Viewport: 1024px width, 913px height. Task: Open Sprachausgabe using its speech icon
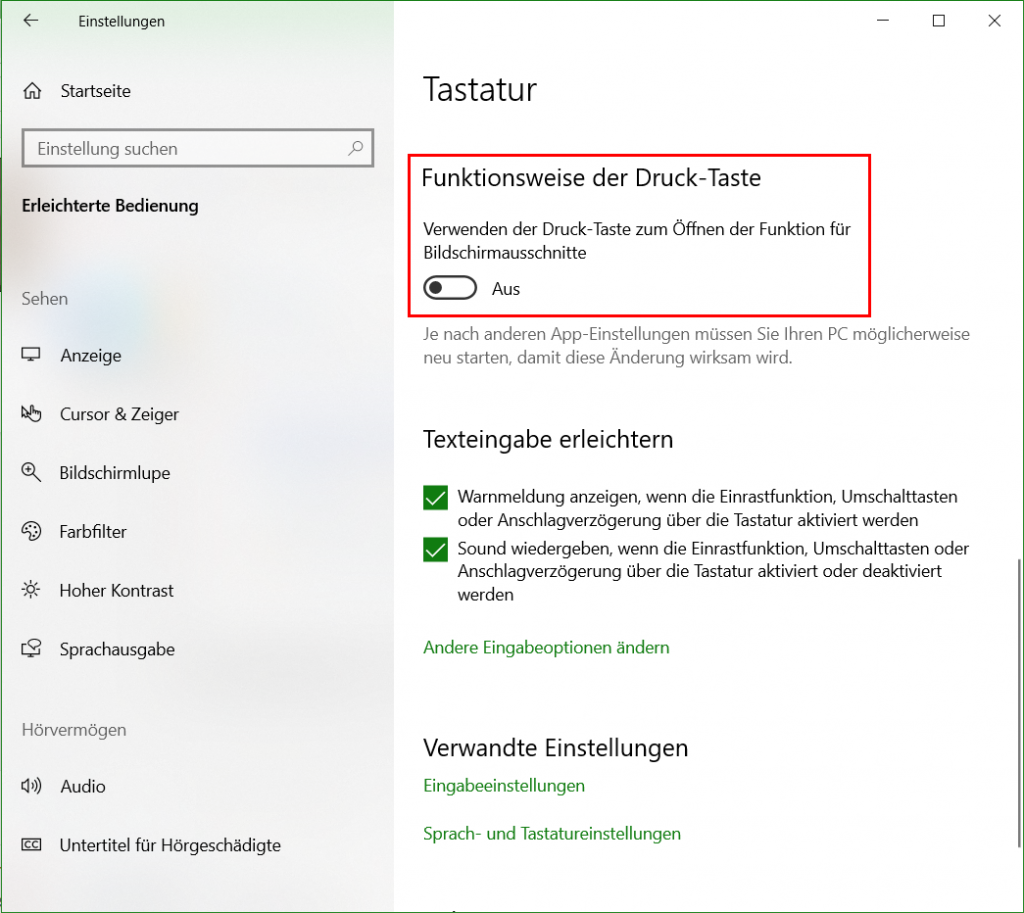tap(33, 649)
